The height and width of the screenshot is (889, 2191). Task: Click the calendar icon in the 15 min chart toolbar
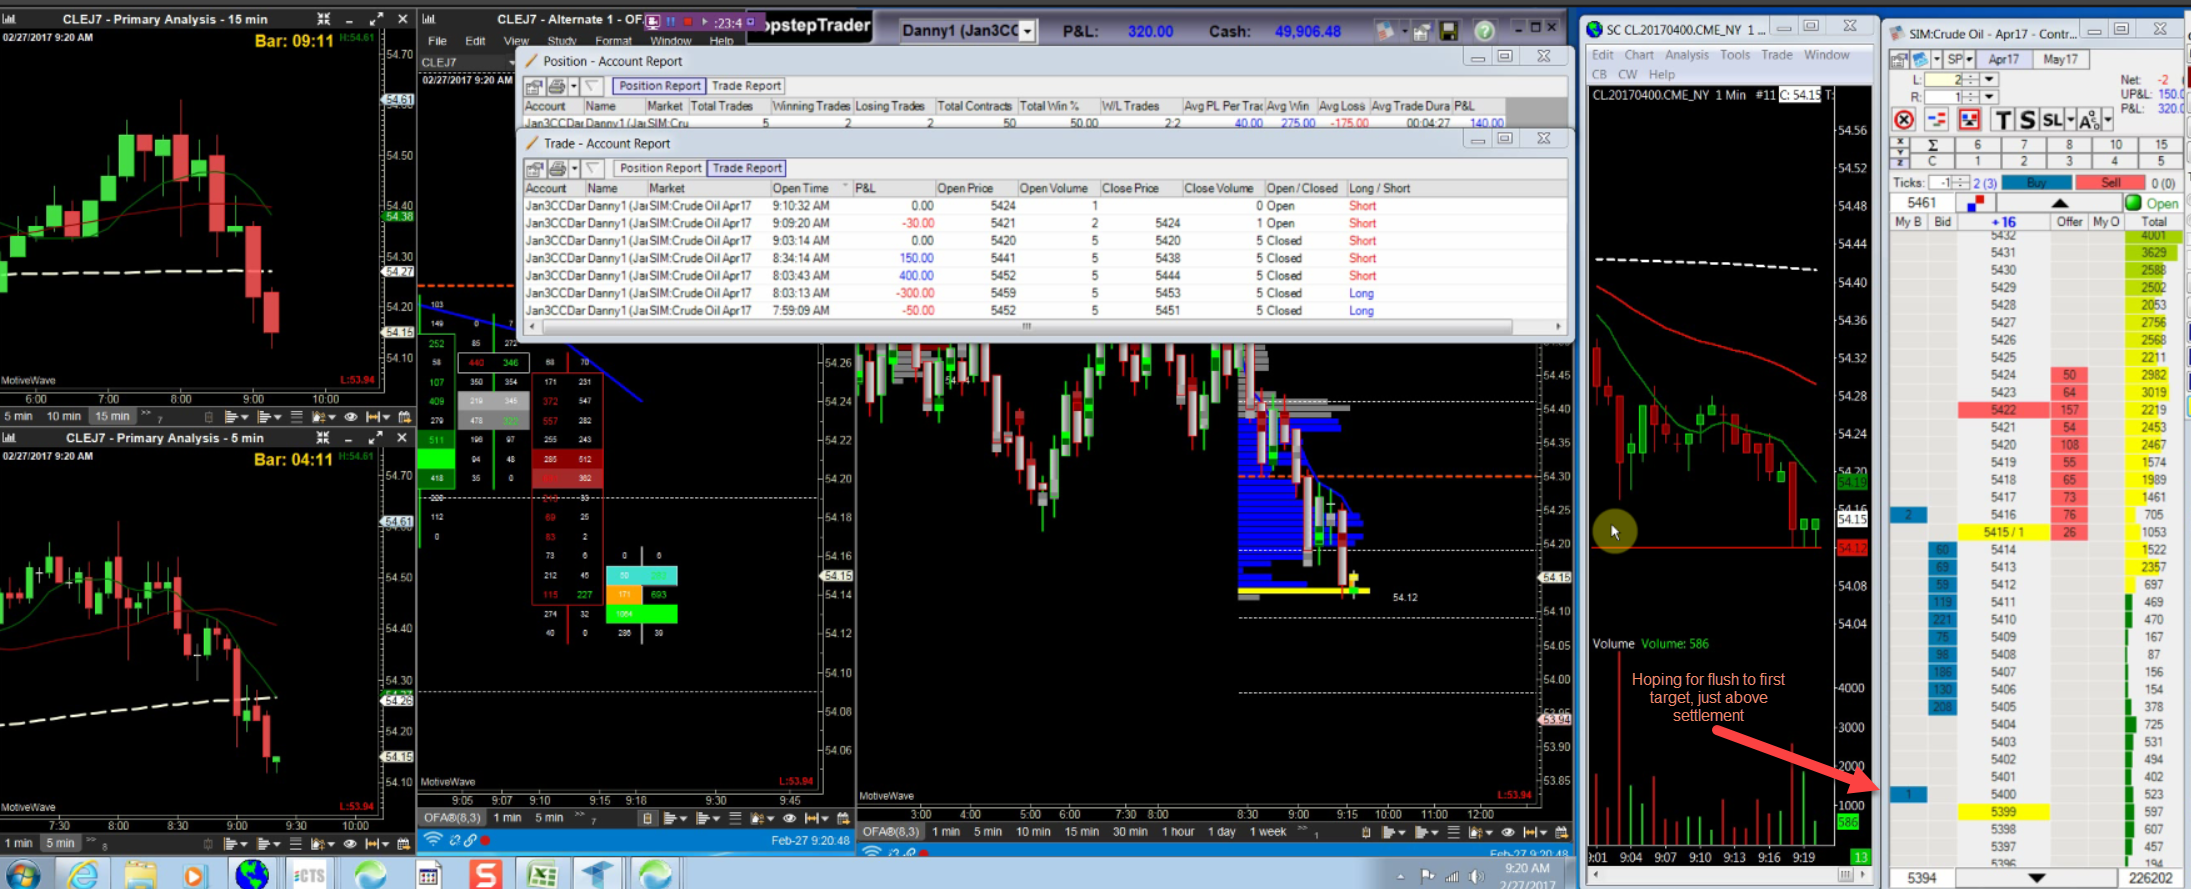(405, 416)
